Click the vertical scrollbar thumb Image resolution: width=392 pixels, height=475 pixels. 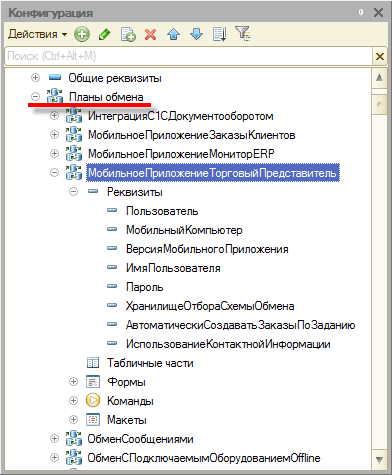[x=379, y=104]
